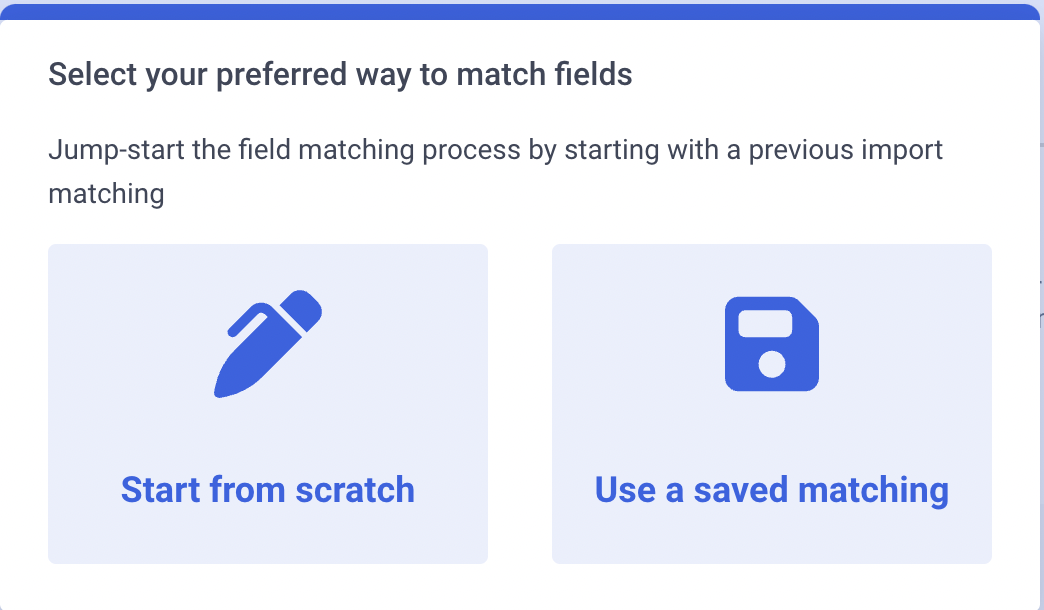Click the words previous import in description
1044x610 pixels.
coord(846,150)
